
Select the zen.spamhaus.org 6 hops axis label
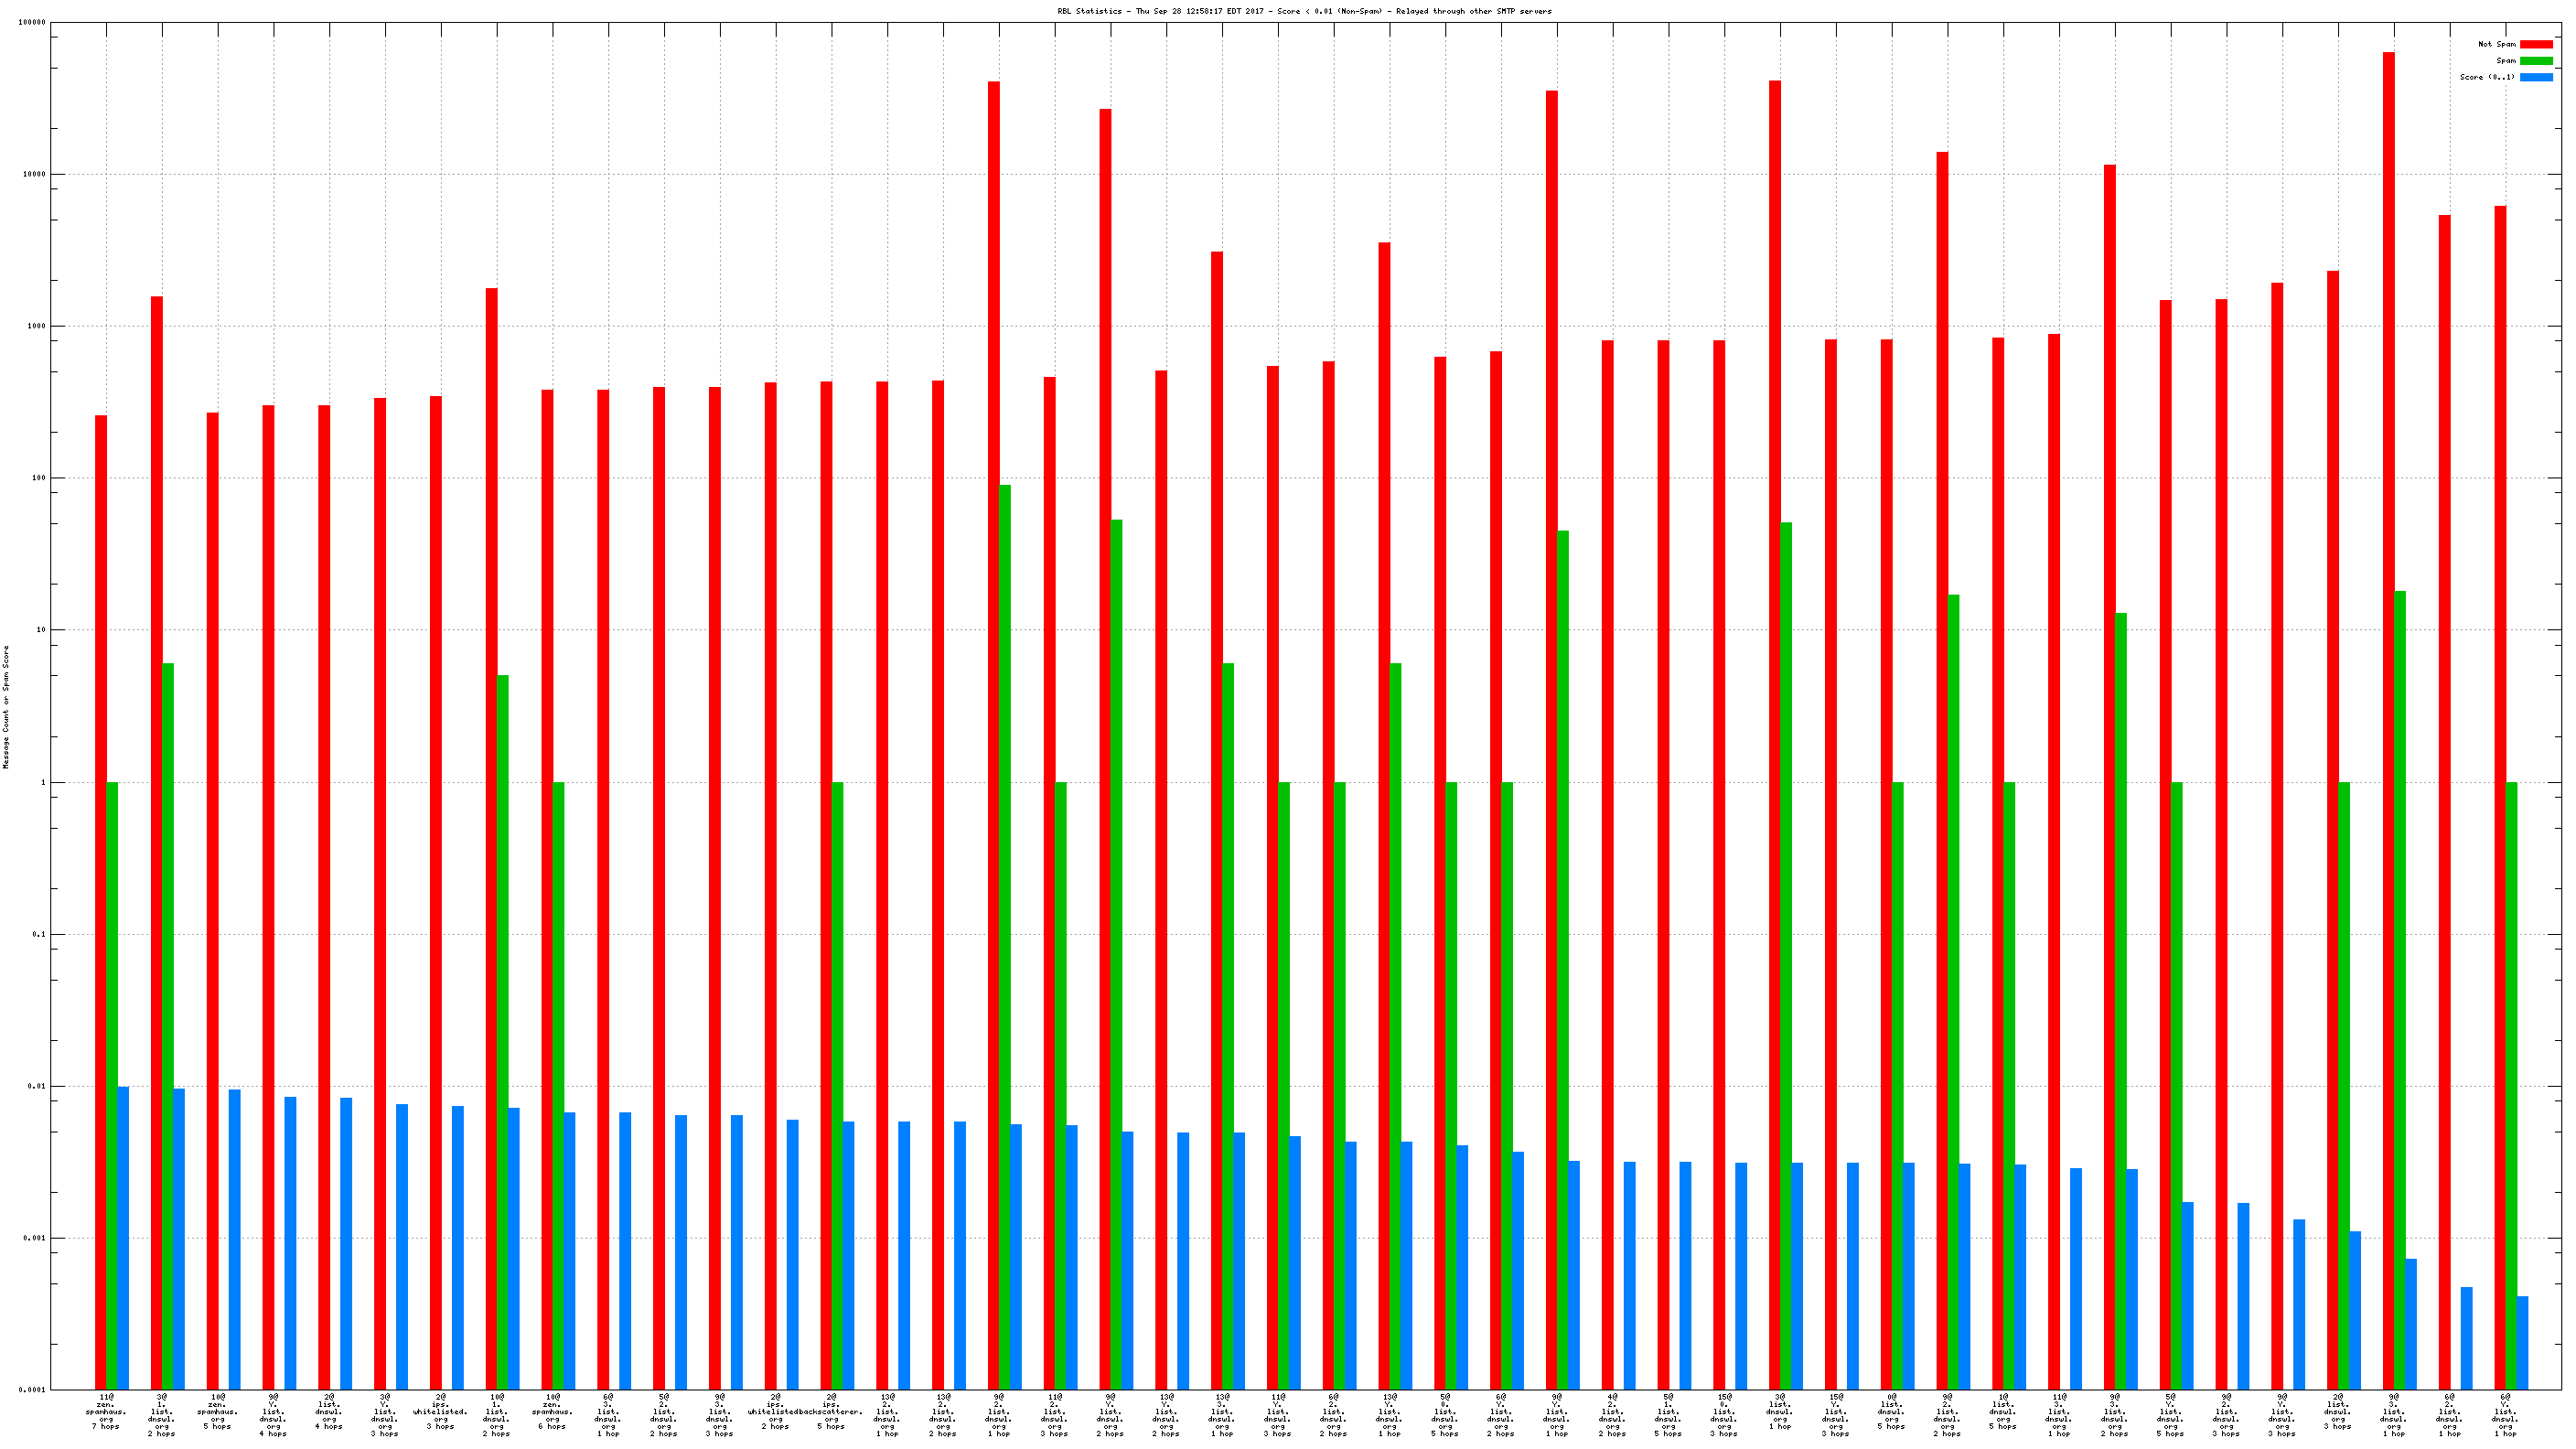click(552, 1411)
